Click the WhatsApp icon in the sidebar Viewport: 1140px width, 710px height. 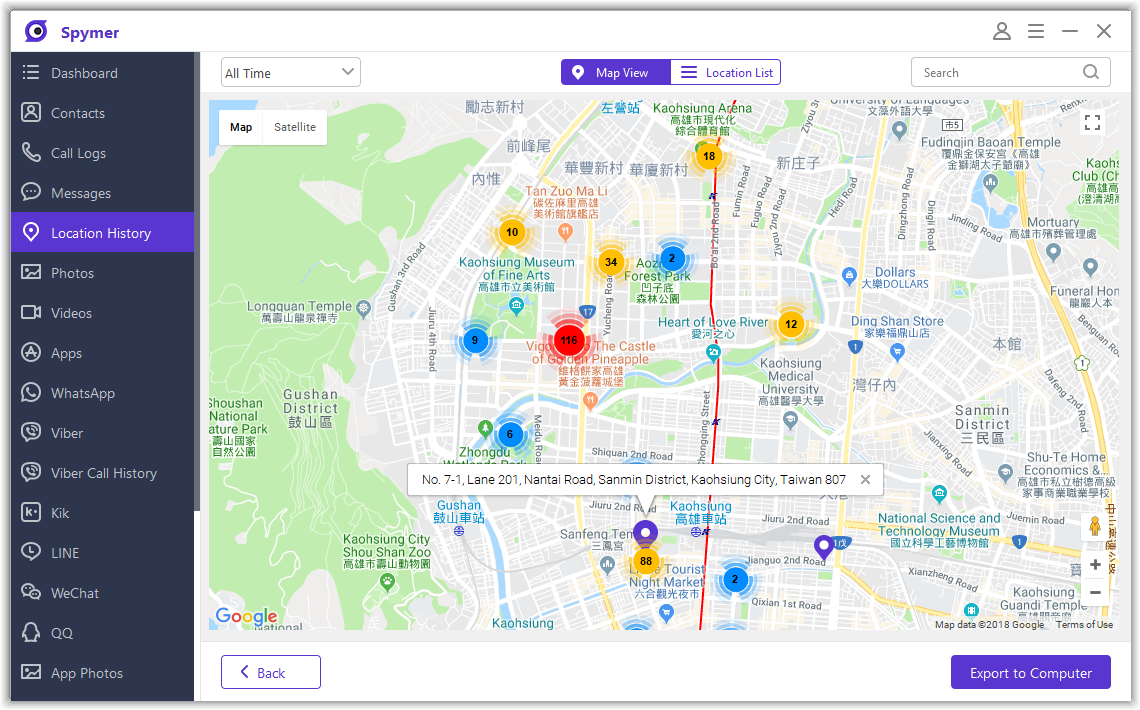point(31,392)
